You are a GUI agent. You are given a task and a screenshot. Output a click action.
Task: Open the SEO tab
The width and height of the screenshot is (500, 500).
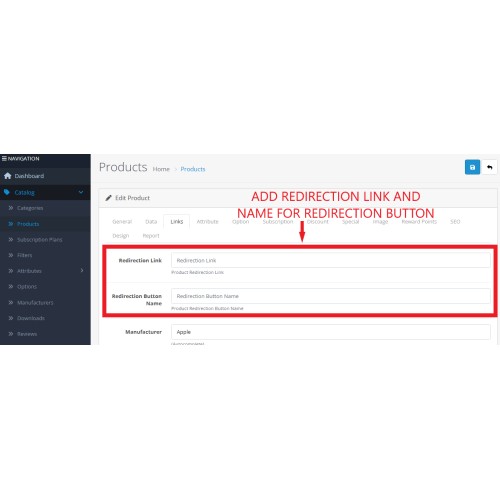point(455,222)
